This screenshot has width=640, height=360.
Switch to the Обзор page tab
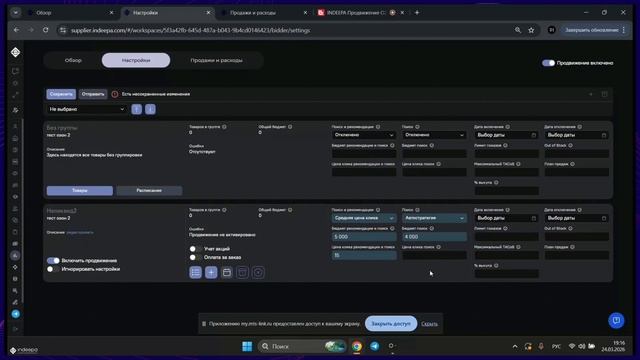point(73,60)
